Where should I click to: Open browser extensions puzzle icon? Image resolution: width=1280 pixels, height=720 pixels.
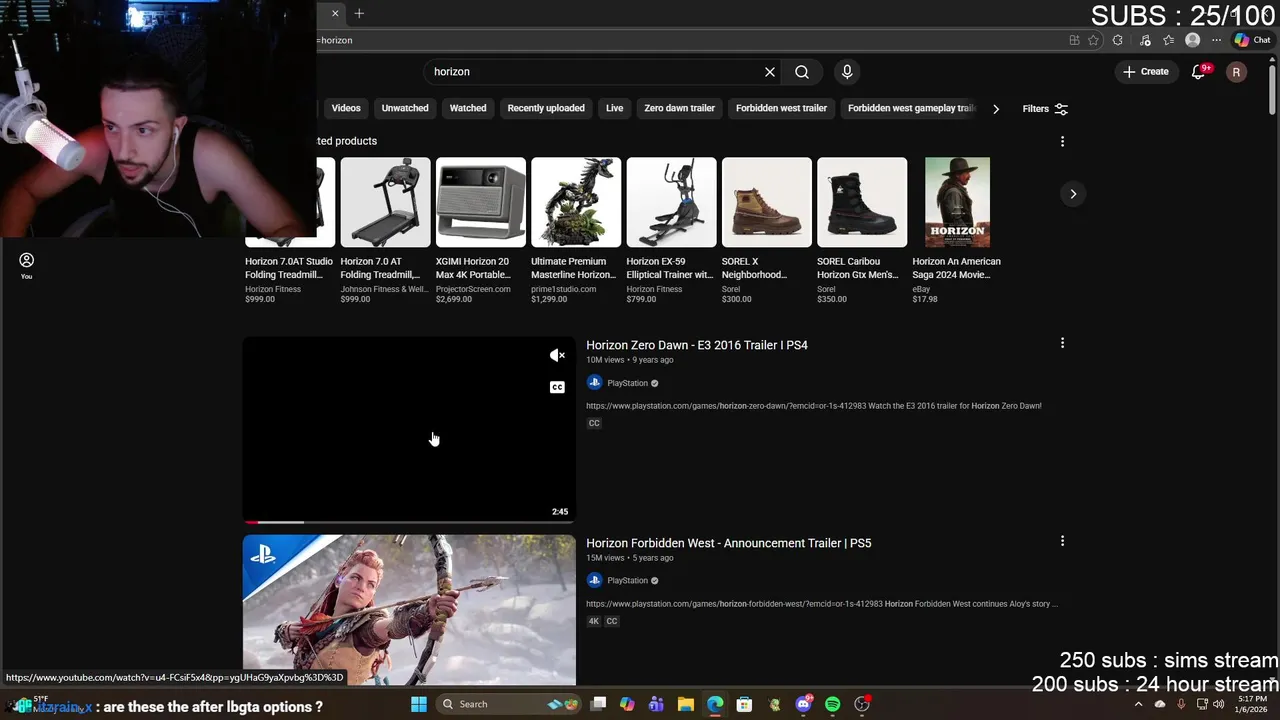(1117, 40)
